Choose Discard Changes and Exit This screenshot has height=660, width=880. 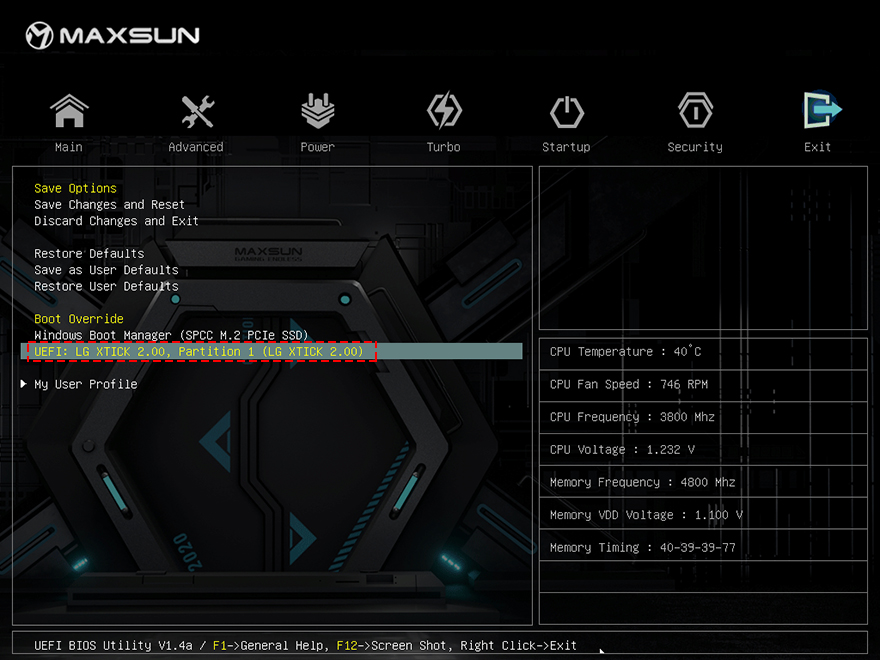click(x=116, y=221)
